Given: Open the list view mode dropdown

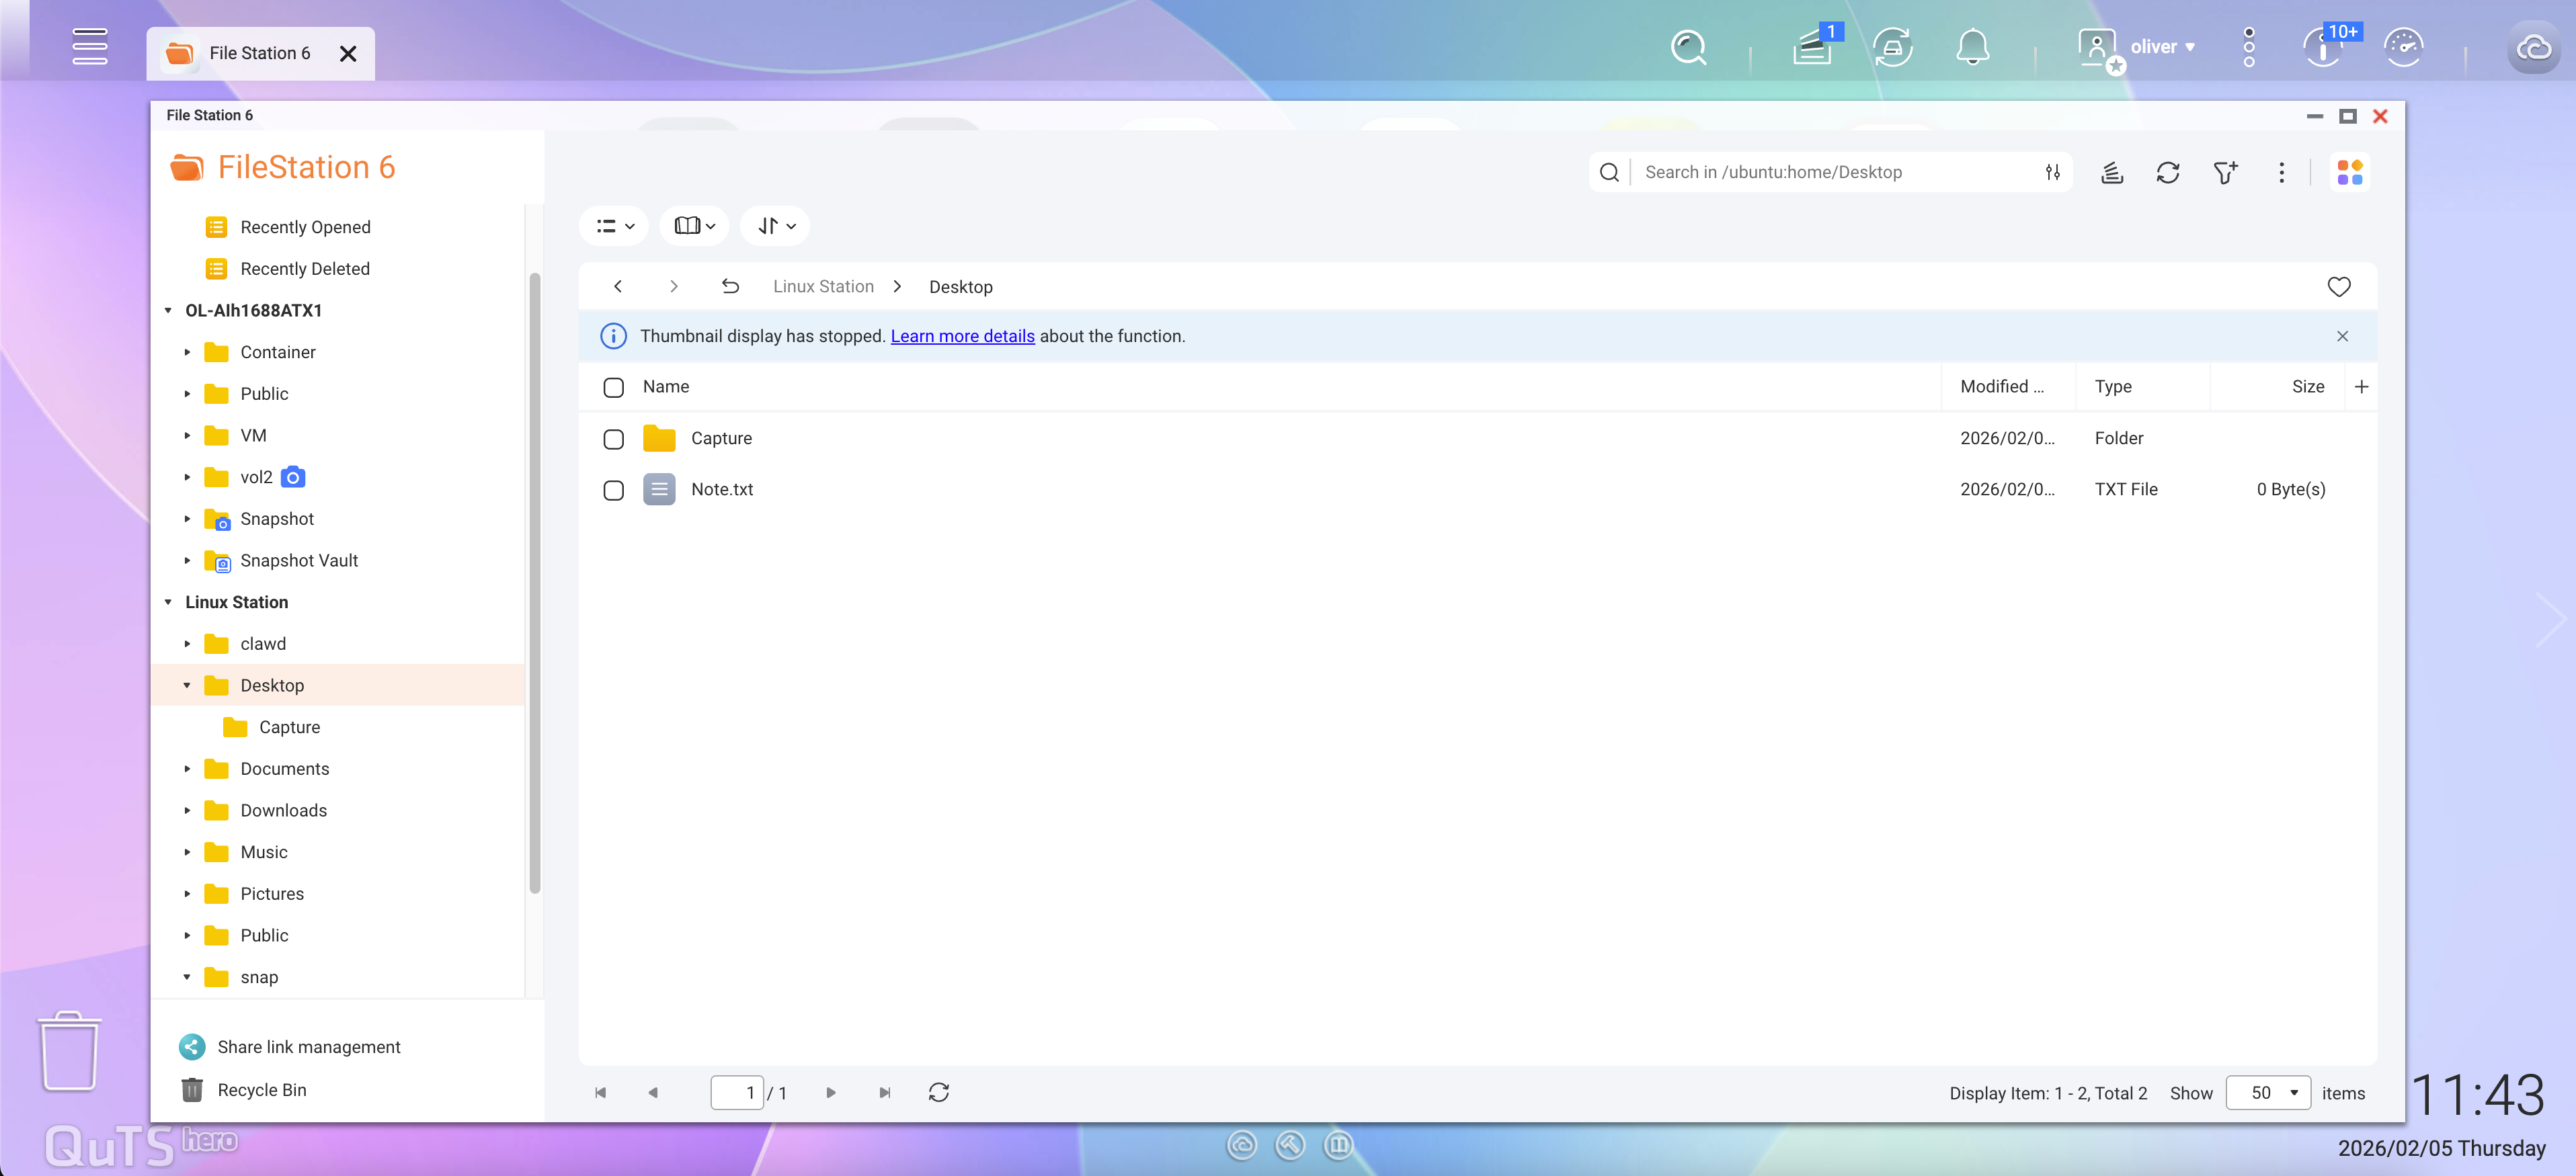Looking at the screenshot, I should (614, 226).
